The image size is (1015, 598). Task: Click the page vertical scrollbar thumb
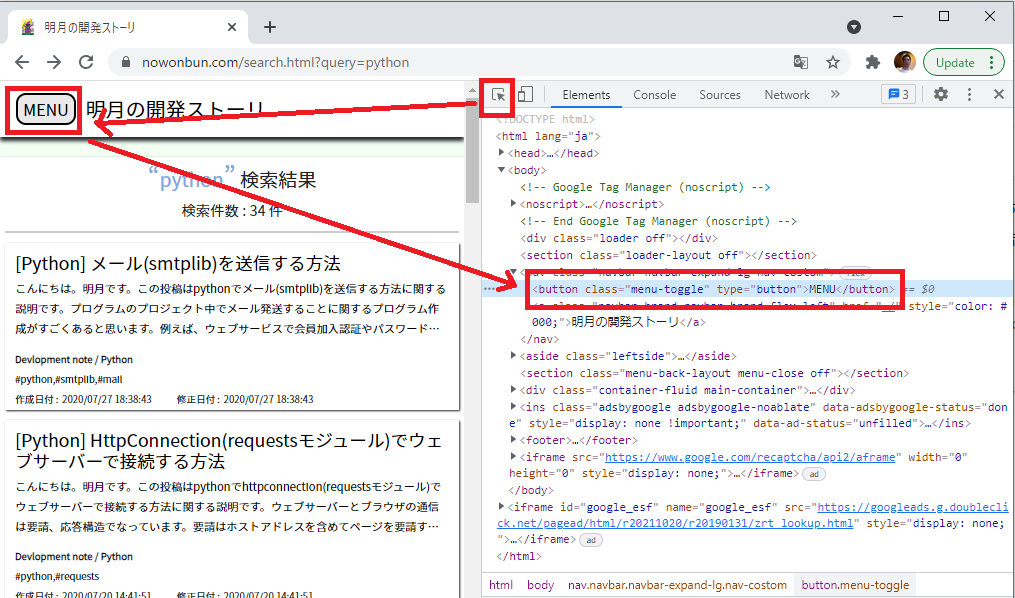click(x=472, y=148)
